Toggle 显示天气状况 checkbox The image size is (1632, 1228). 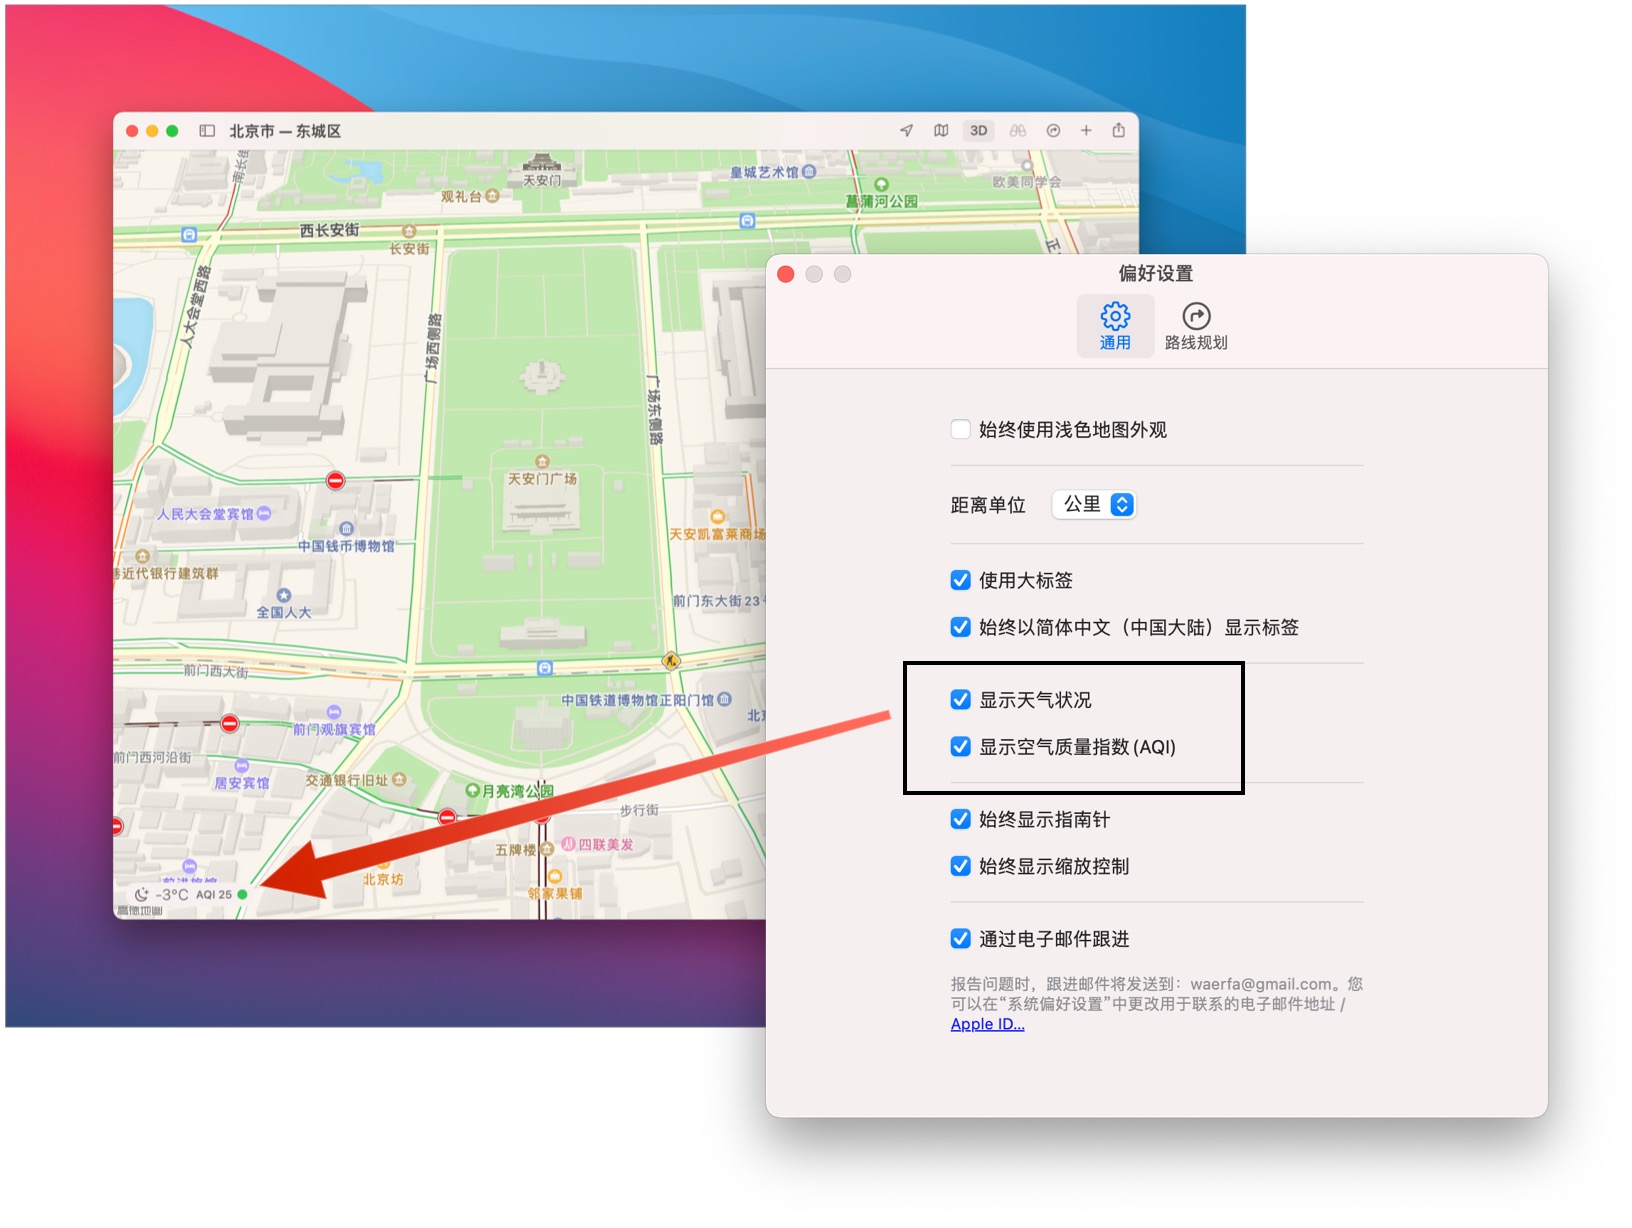pos(960,700)
